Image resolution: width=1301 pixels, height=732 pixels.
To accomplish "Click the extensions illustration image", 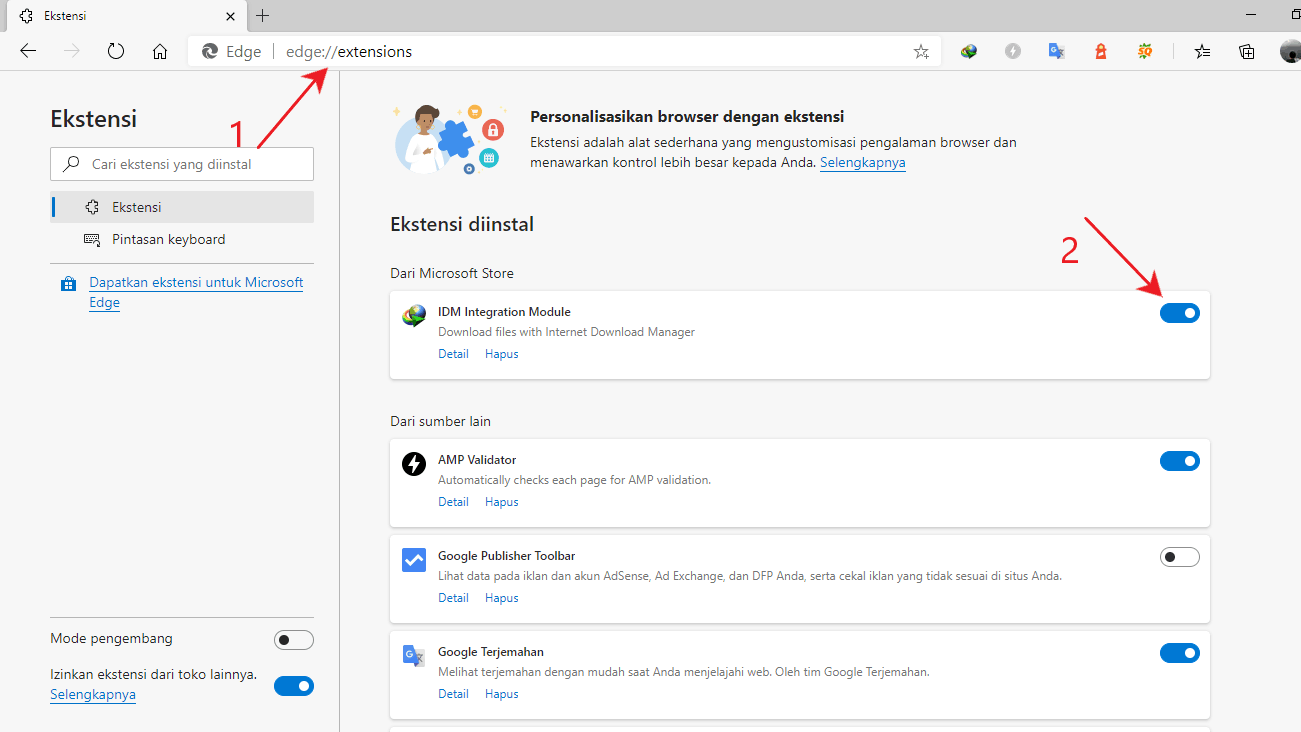I will click(x=448, y=139).
